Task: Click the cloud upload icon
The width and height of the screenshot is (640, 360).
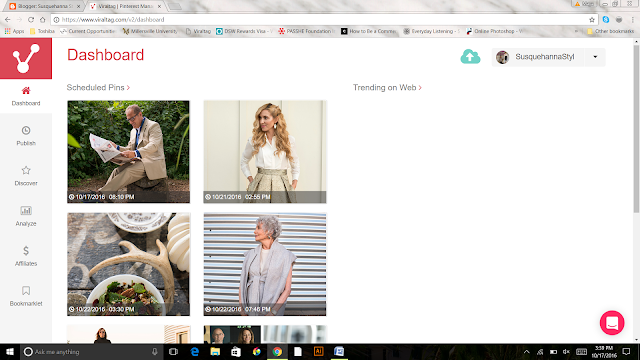Action: (x=470, y=57)
